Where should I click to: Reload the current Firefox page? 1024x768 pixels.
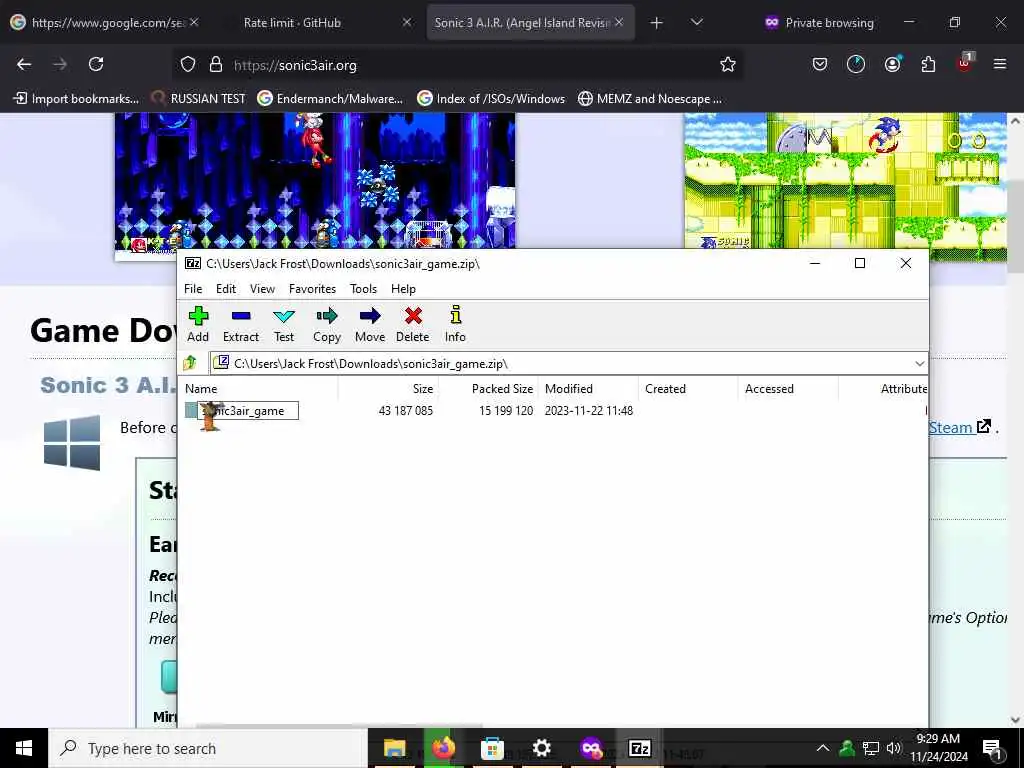click(96, 64)
